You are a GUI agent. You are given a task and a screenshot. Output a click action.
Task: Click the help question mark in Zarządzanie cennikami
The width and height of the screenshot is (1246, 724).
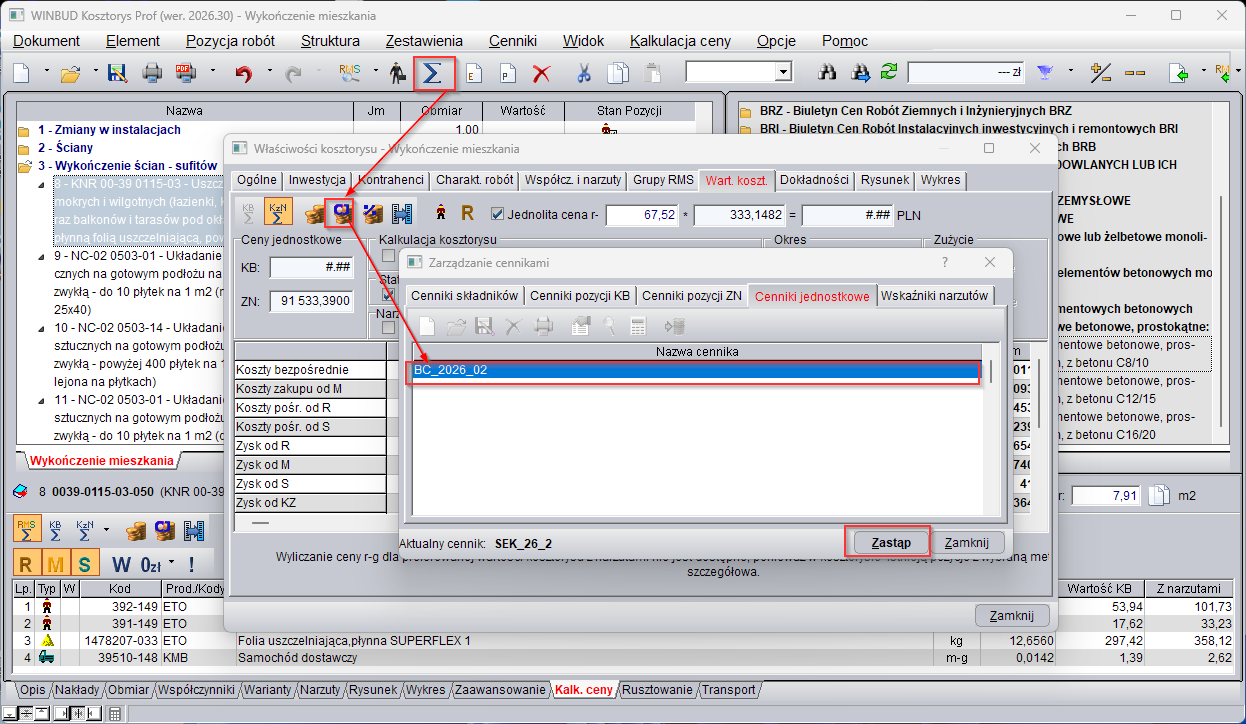coord(945,262)
